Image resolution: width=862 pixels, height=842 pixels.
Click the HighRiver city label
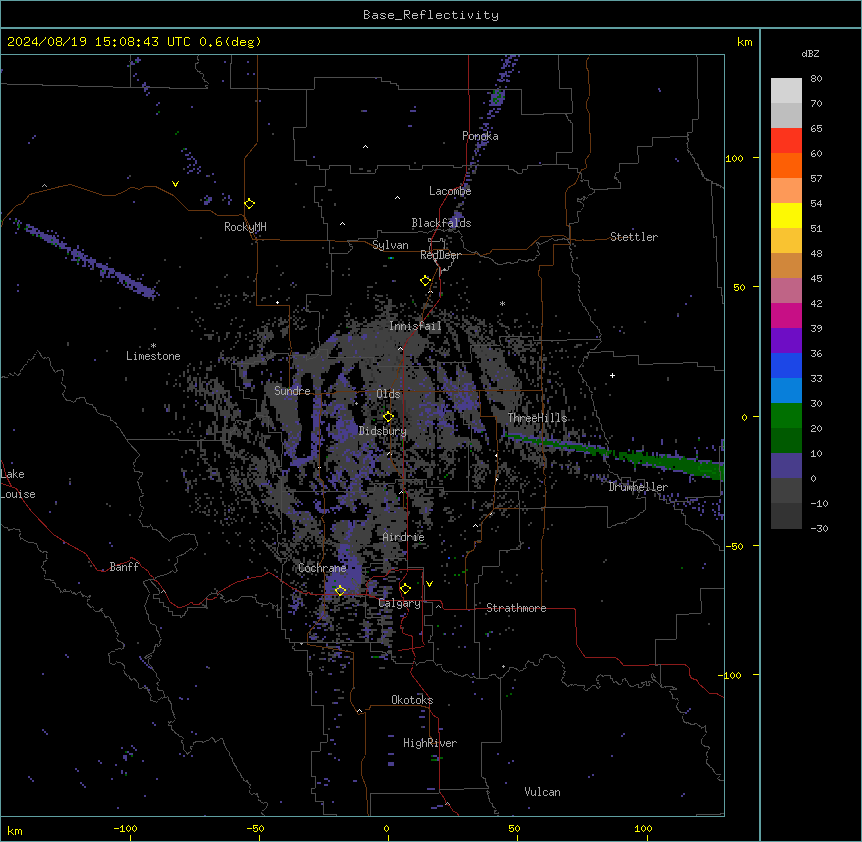(x=430, y=743)
